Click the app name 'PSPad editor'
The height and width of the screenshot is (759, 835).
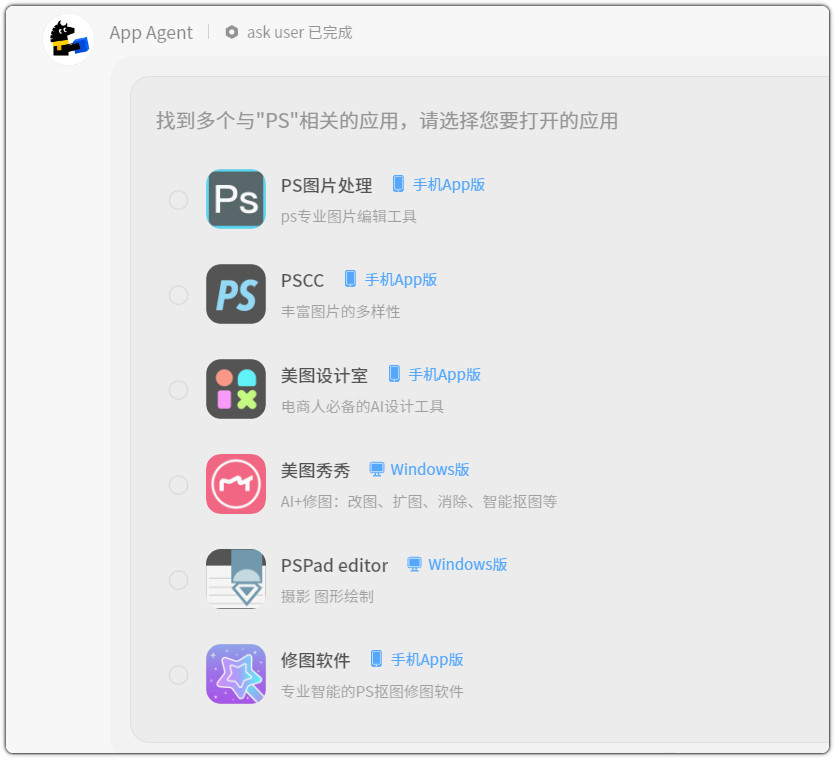point(334,565)
